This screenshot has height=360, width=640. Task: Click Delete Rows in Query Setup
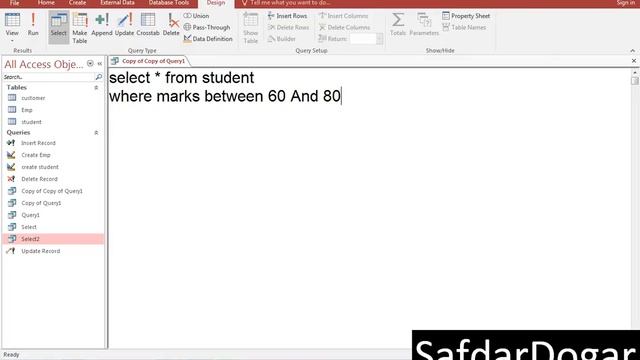click(289, 27)
